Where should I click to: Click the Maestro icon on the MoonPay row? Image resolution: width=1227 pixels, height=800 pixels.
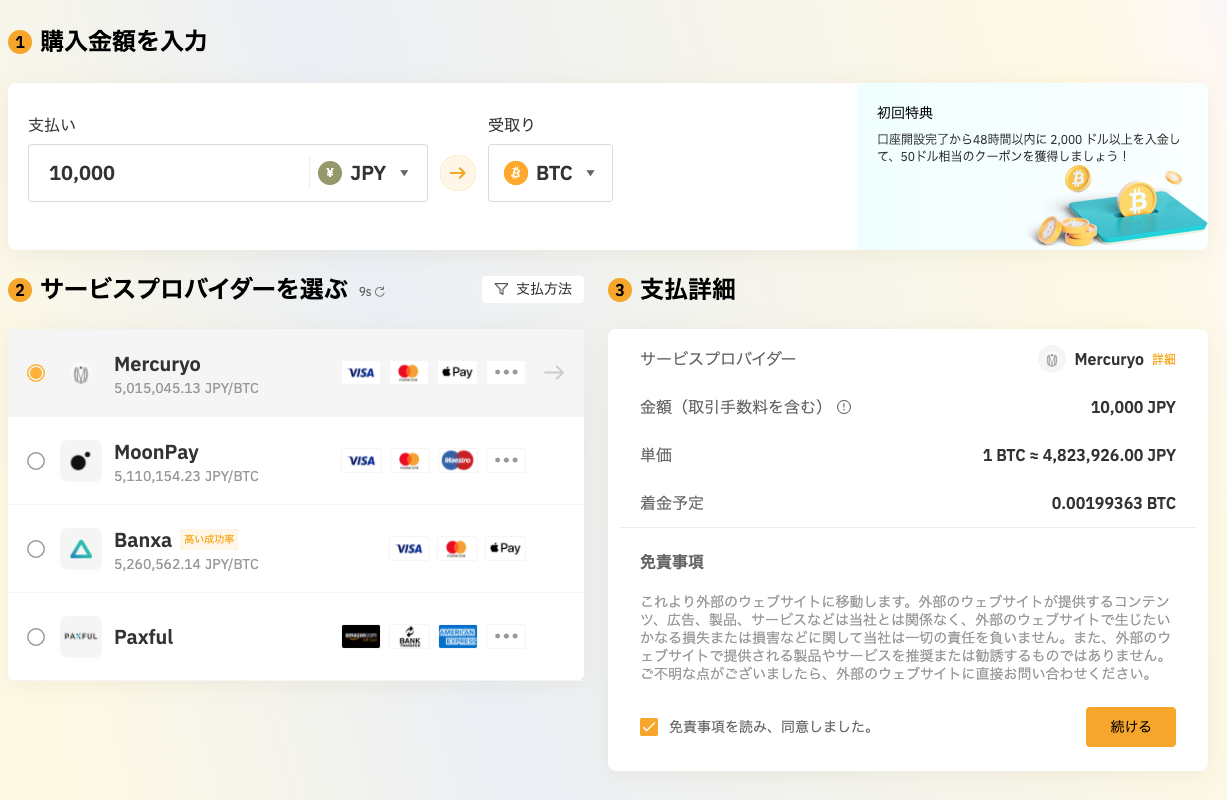[457, 460]
